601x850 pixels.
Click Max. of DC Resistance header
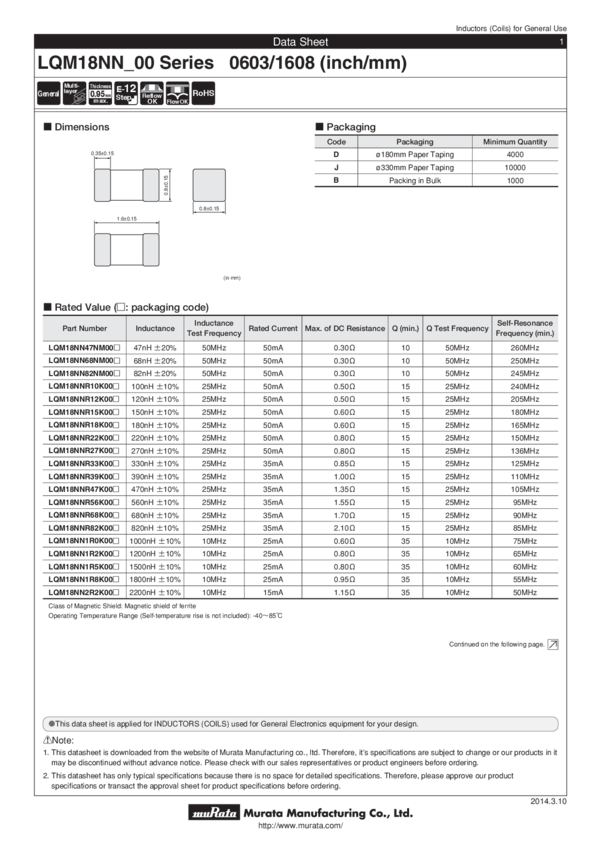345,329
